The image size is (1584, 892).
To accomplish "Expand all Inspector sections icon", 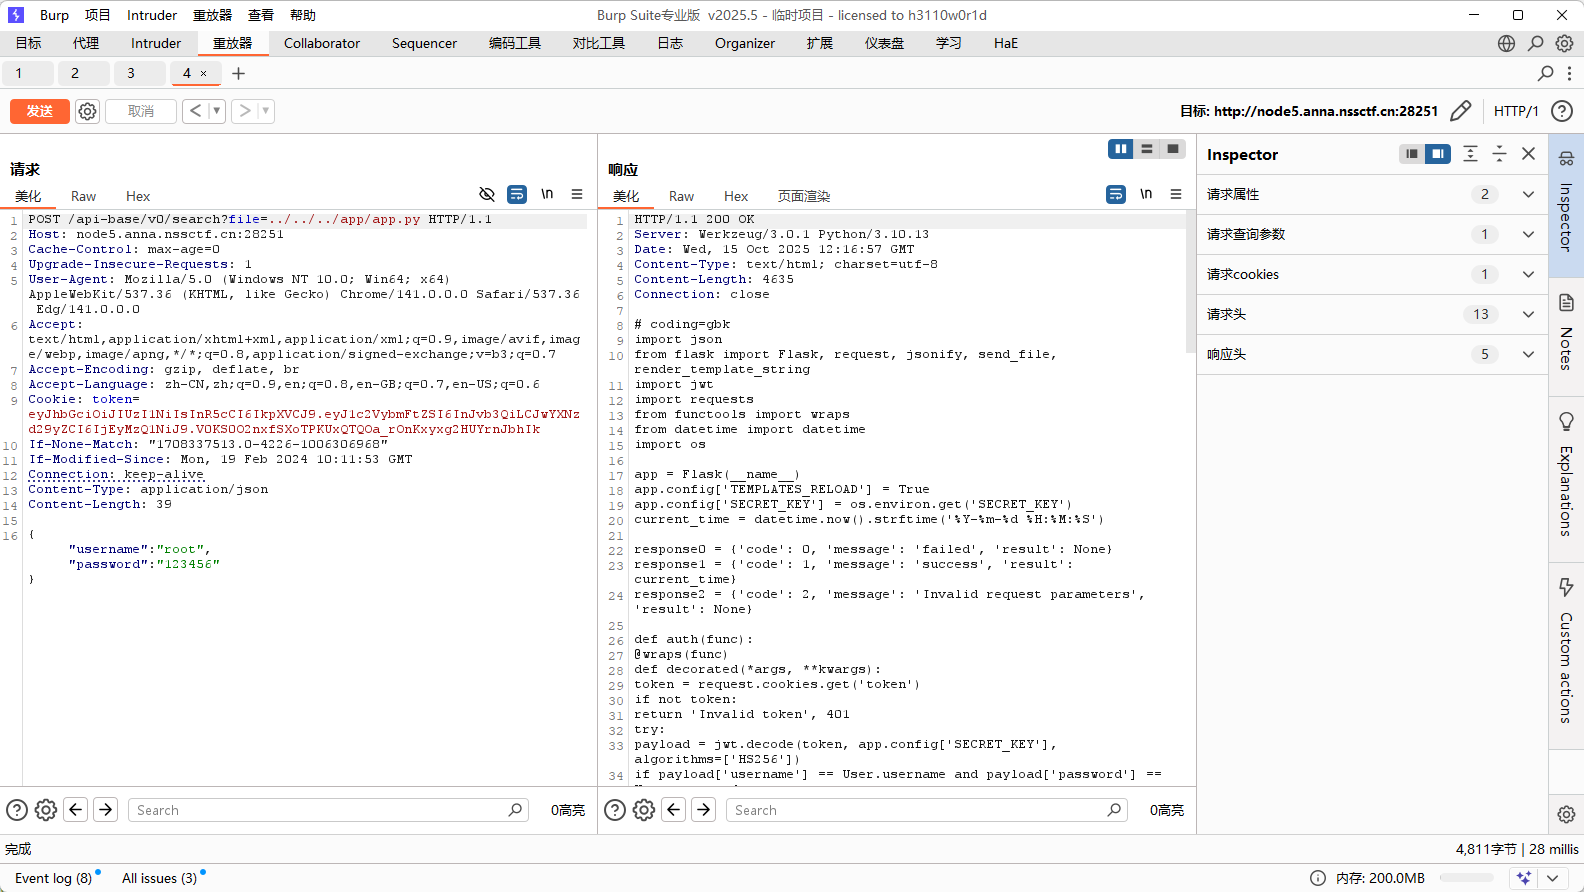I will pos(1470,154).
